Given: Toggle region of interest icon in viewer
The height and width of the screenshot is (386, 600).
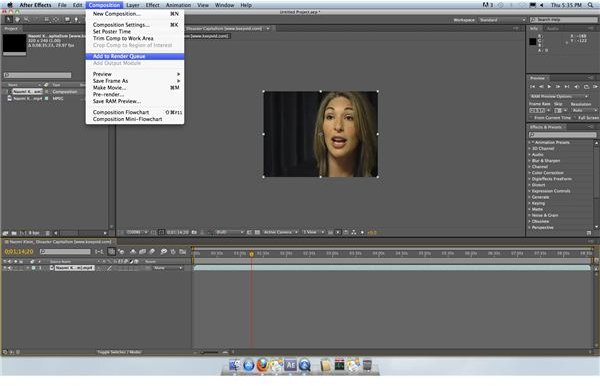Looking at the screenshot, I should tap(249, 233).
